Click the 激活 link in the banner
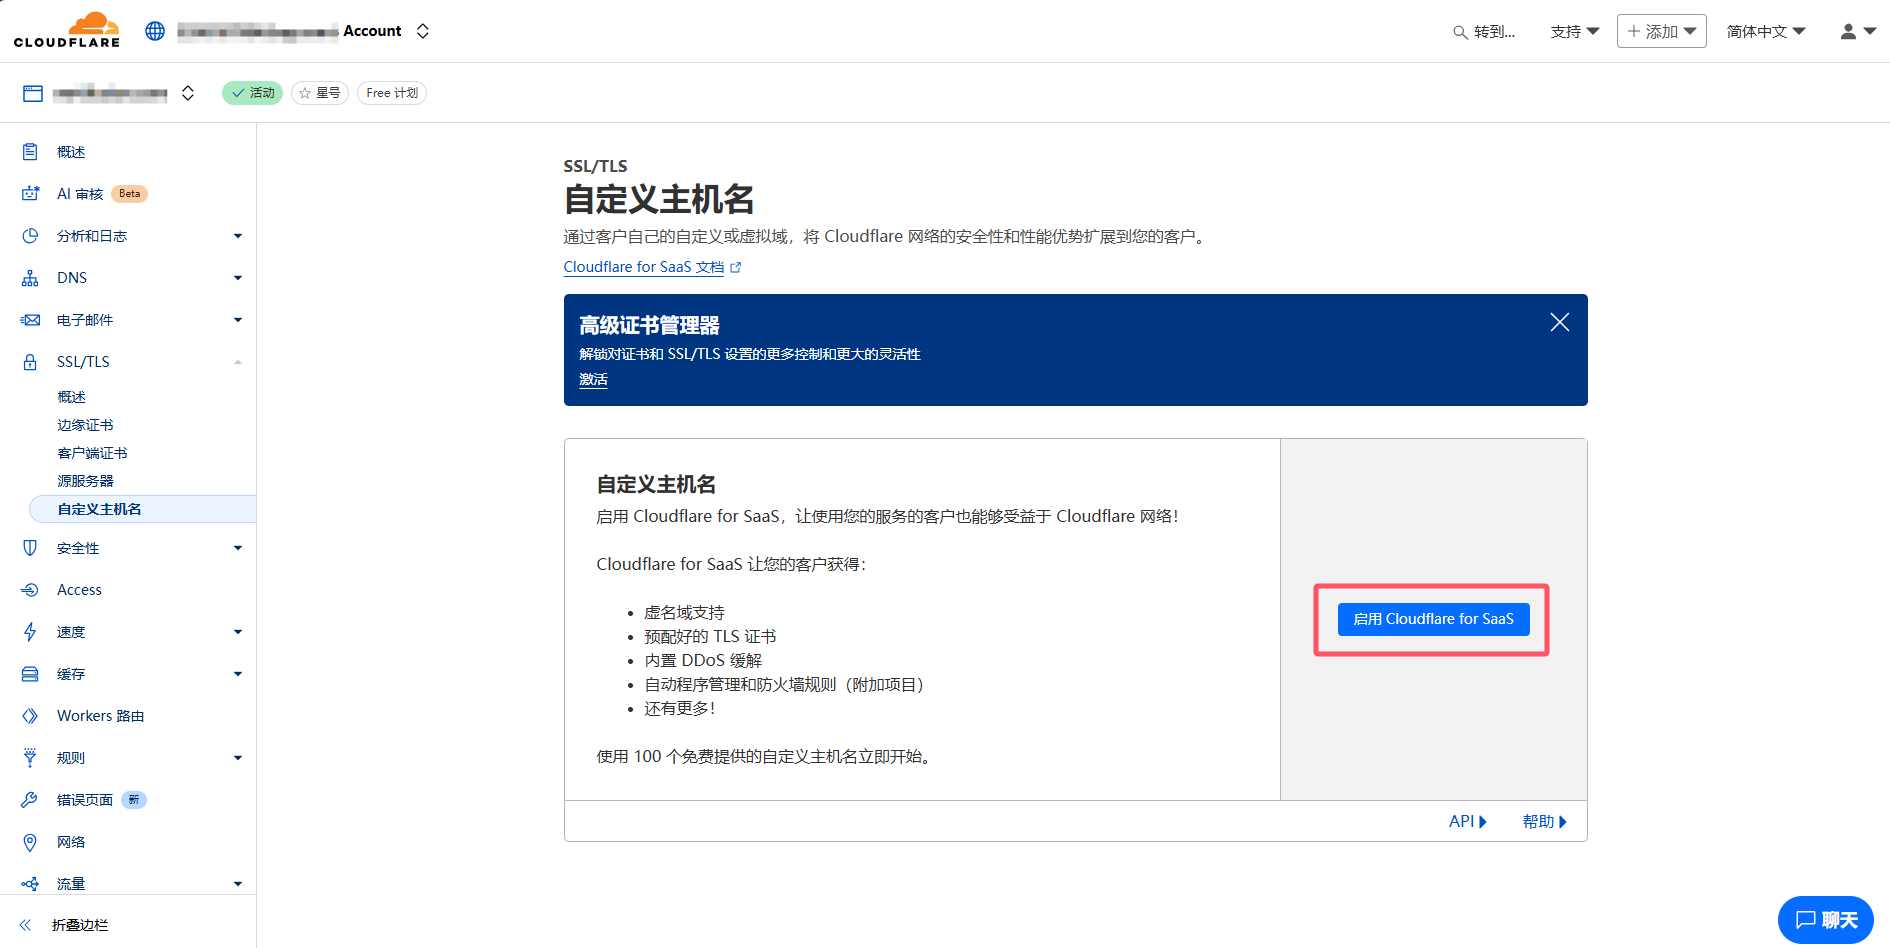Image resolution: width=1890 pixels, height=948 pixels. click(x=593, y=380)
